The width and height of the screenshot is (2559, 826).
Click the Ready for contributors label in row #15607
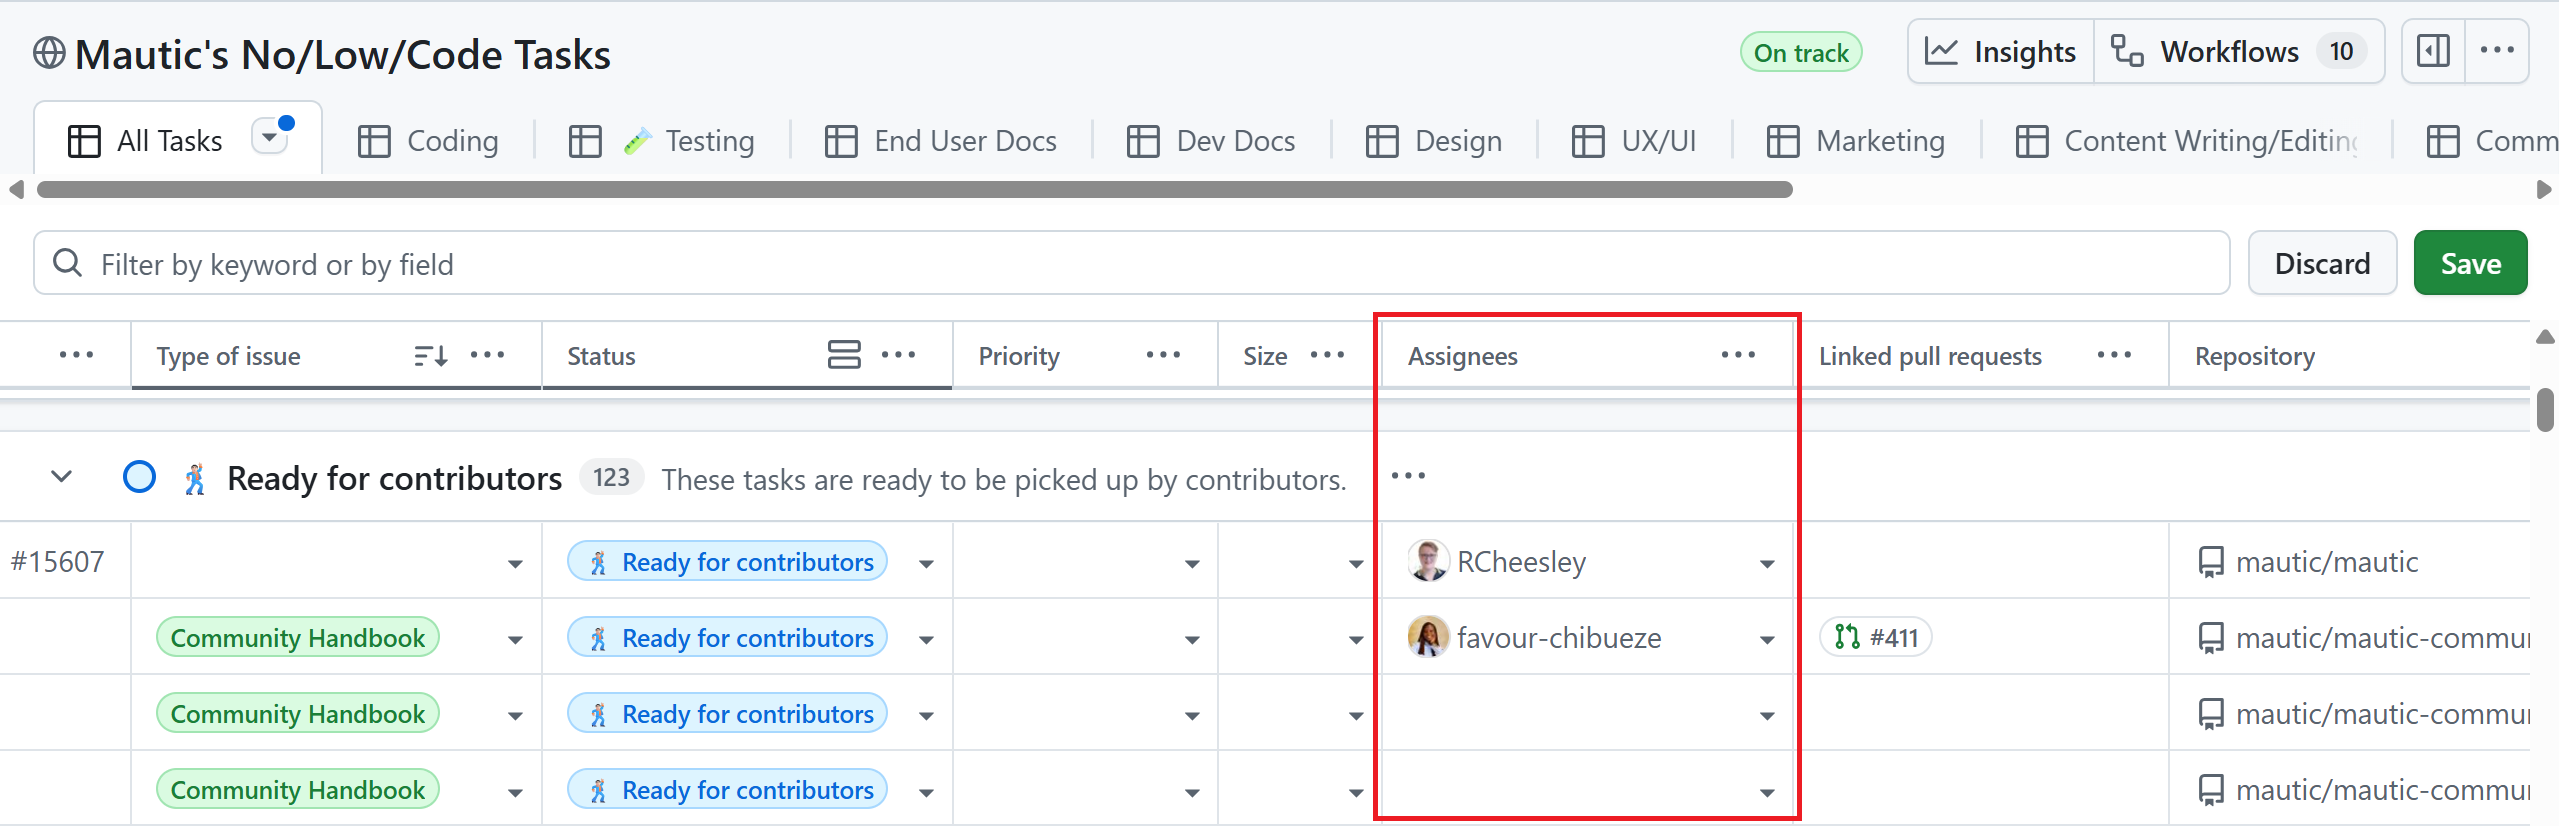tap(727, 561)
